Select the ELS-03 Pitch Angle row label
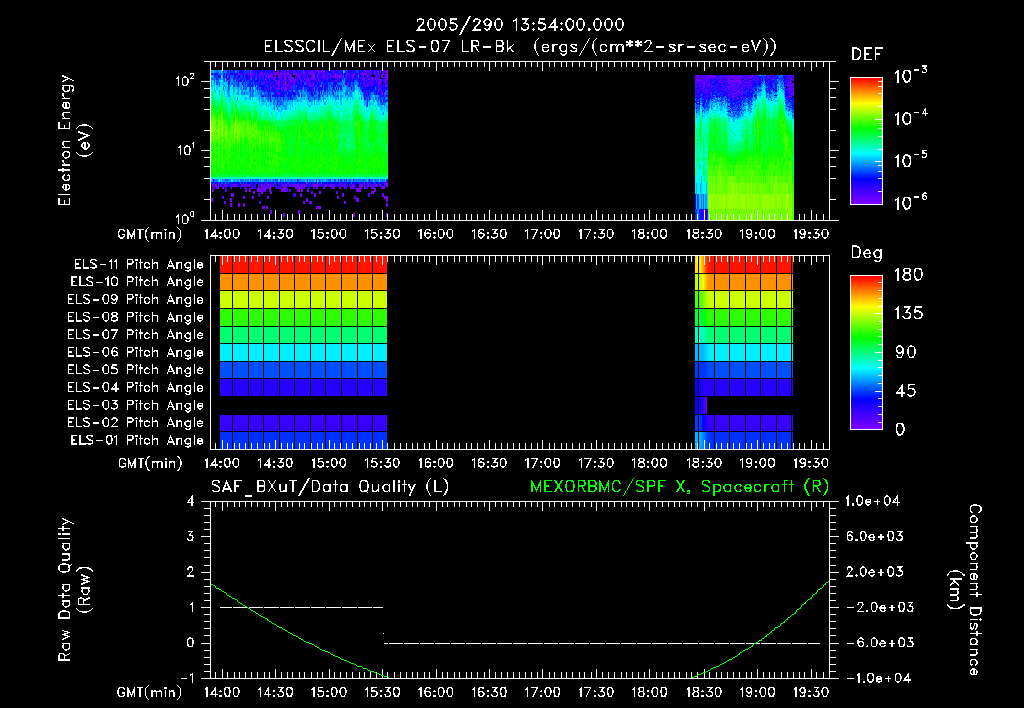Image resolution: width=1024 pixels, height=708 pixels. click(x=135, y=405)
